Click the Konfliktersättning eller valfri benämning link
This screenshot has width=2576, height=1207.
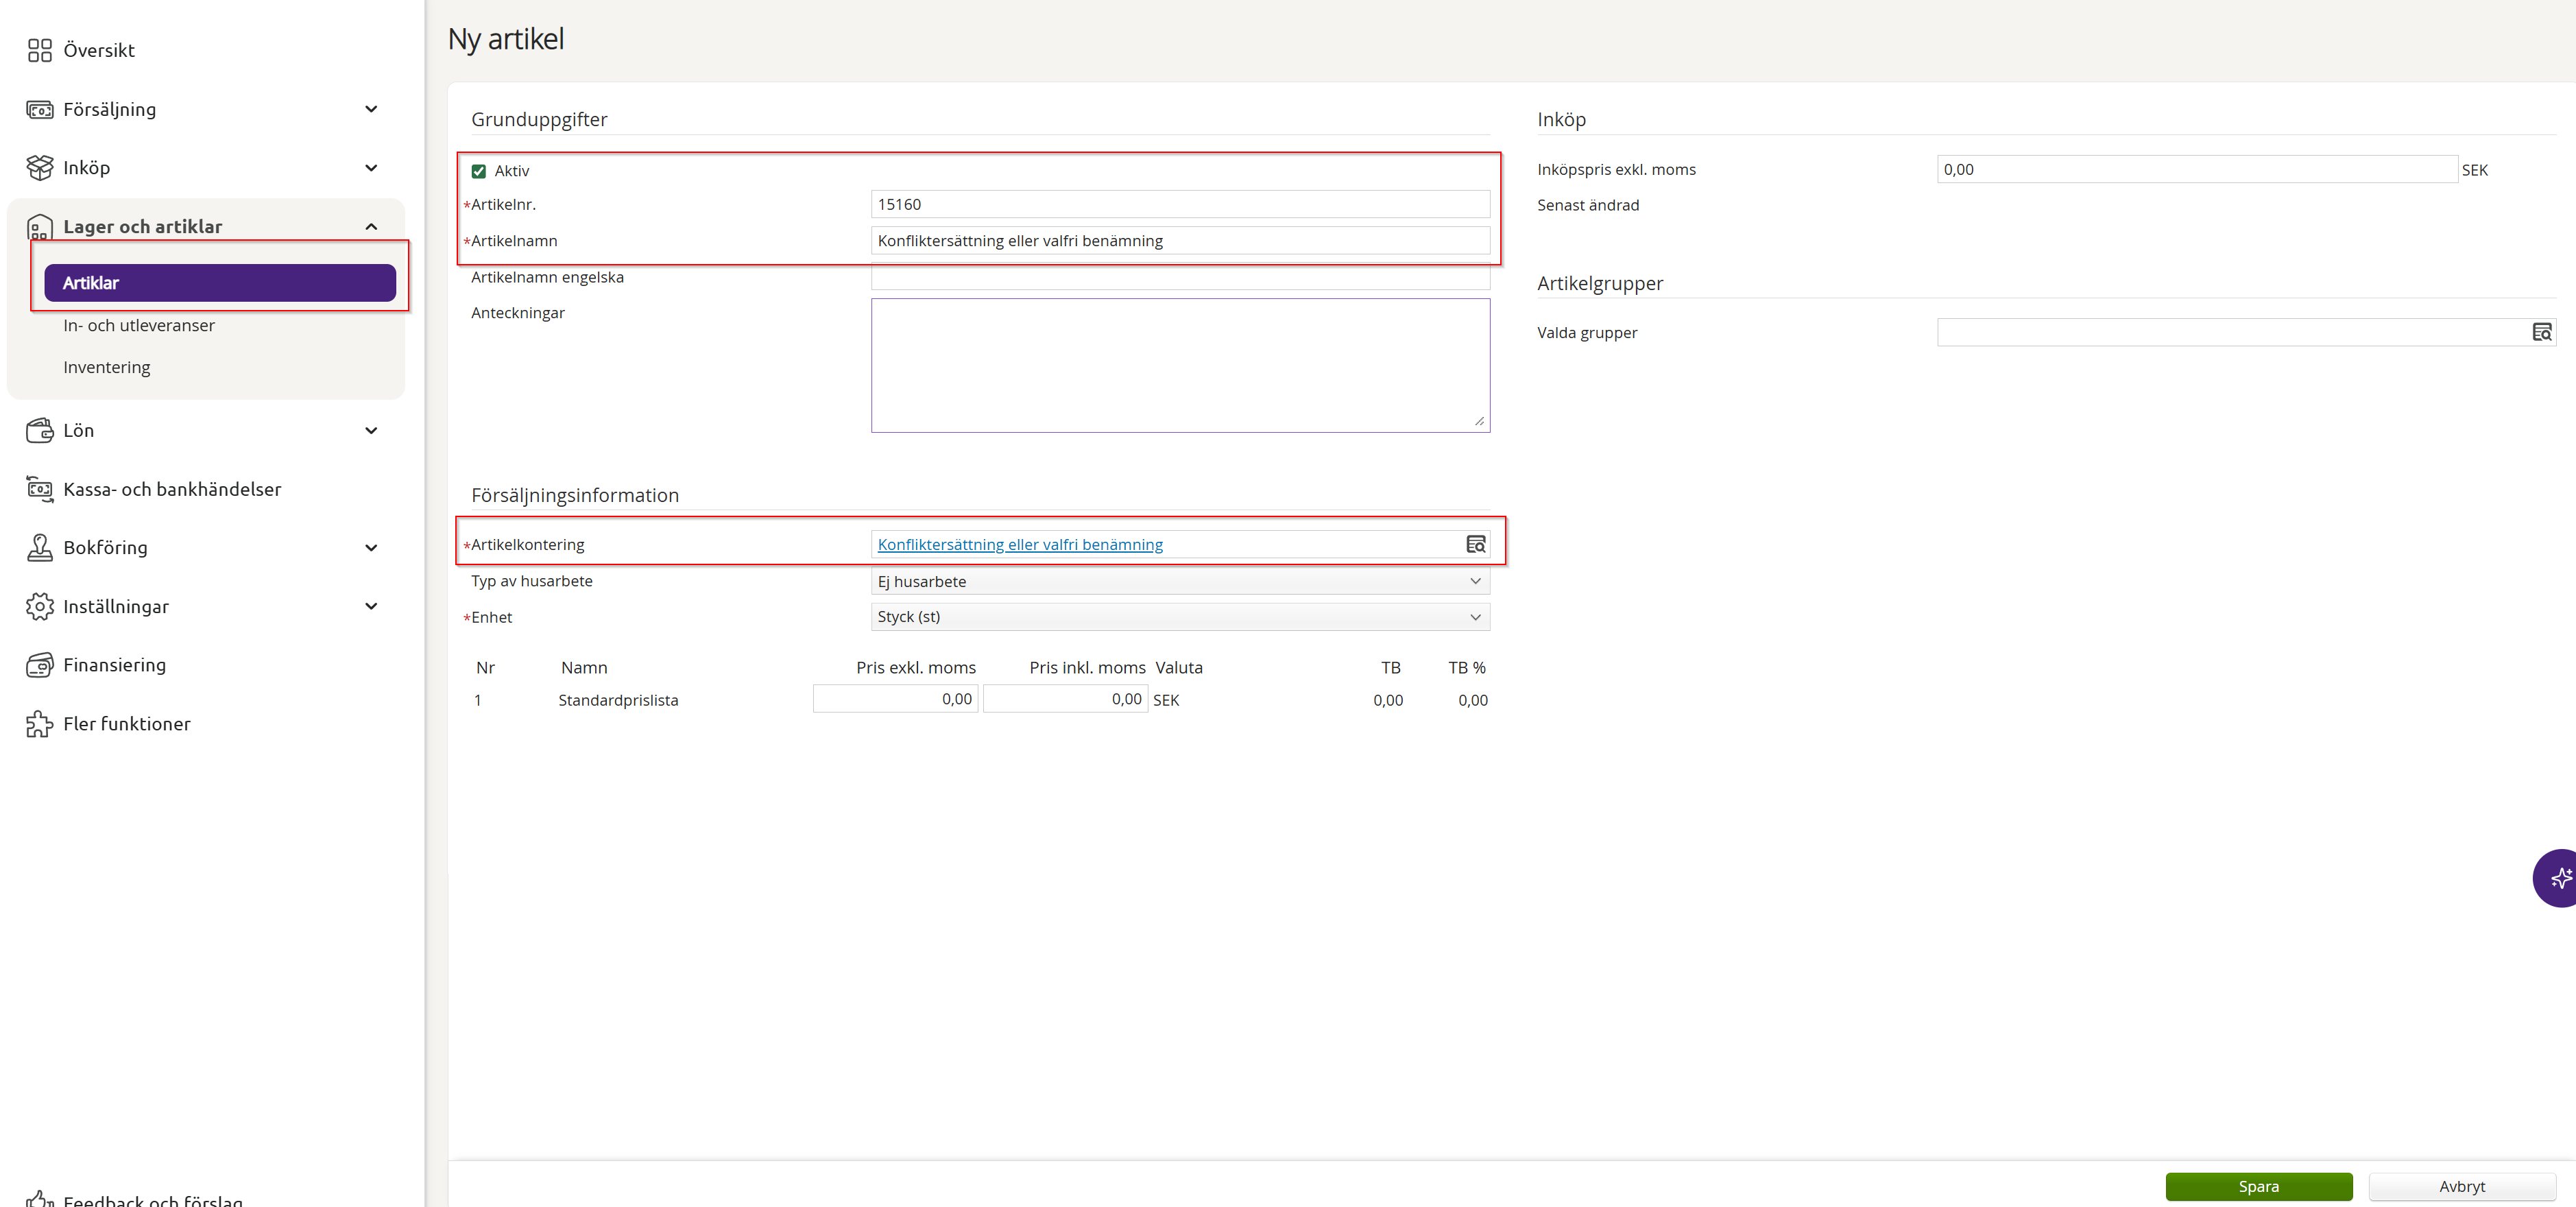[1020, 545]
